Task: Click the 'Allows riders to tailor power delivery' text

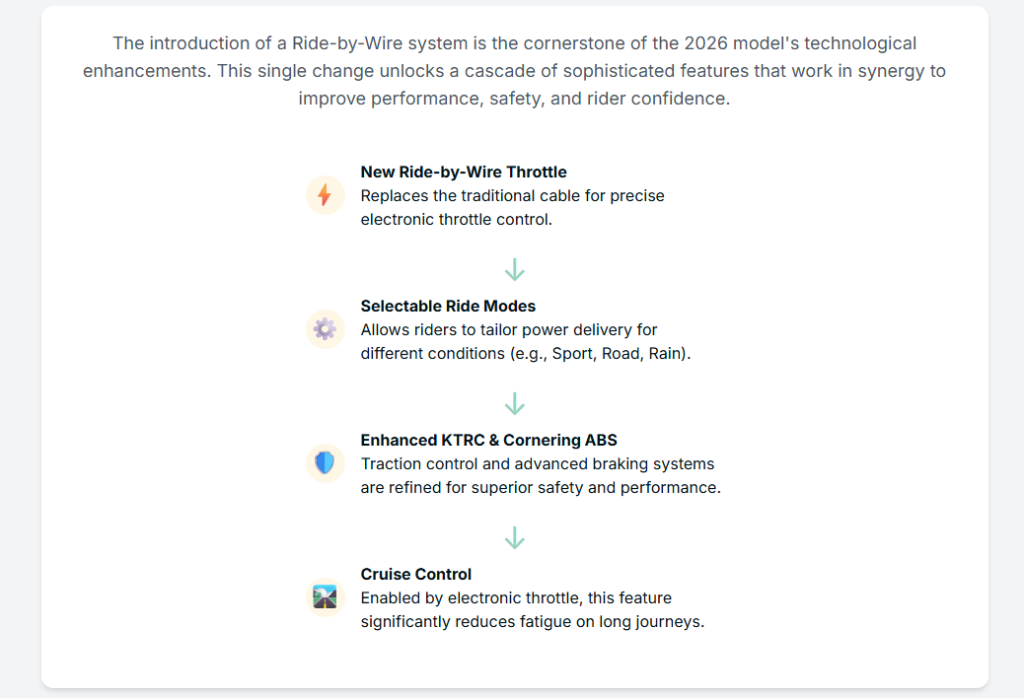Action: click(x=509, y=330)
